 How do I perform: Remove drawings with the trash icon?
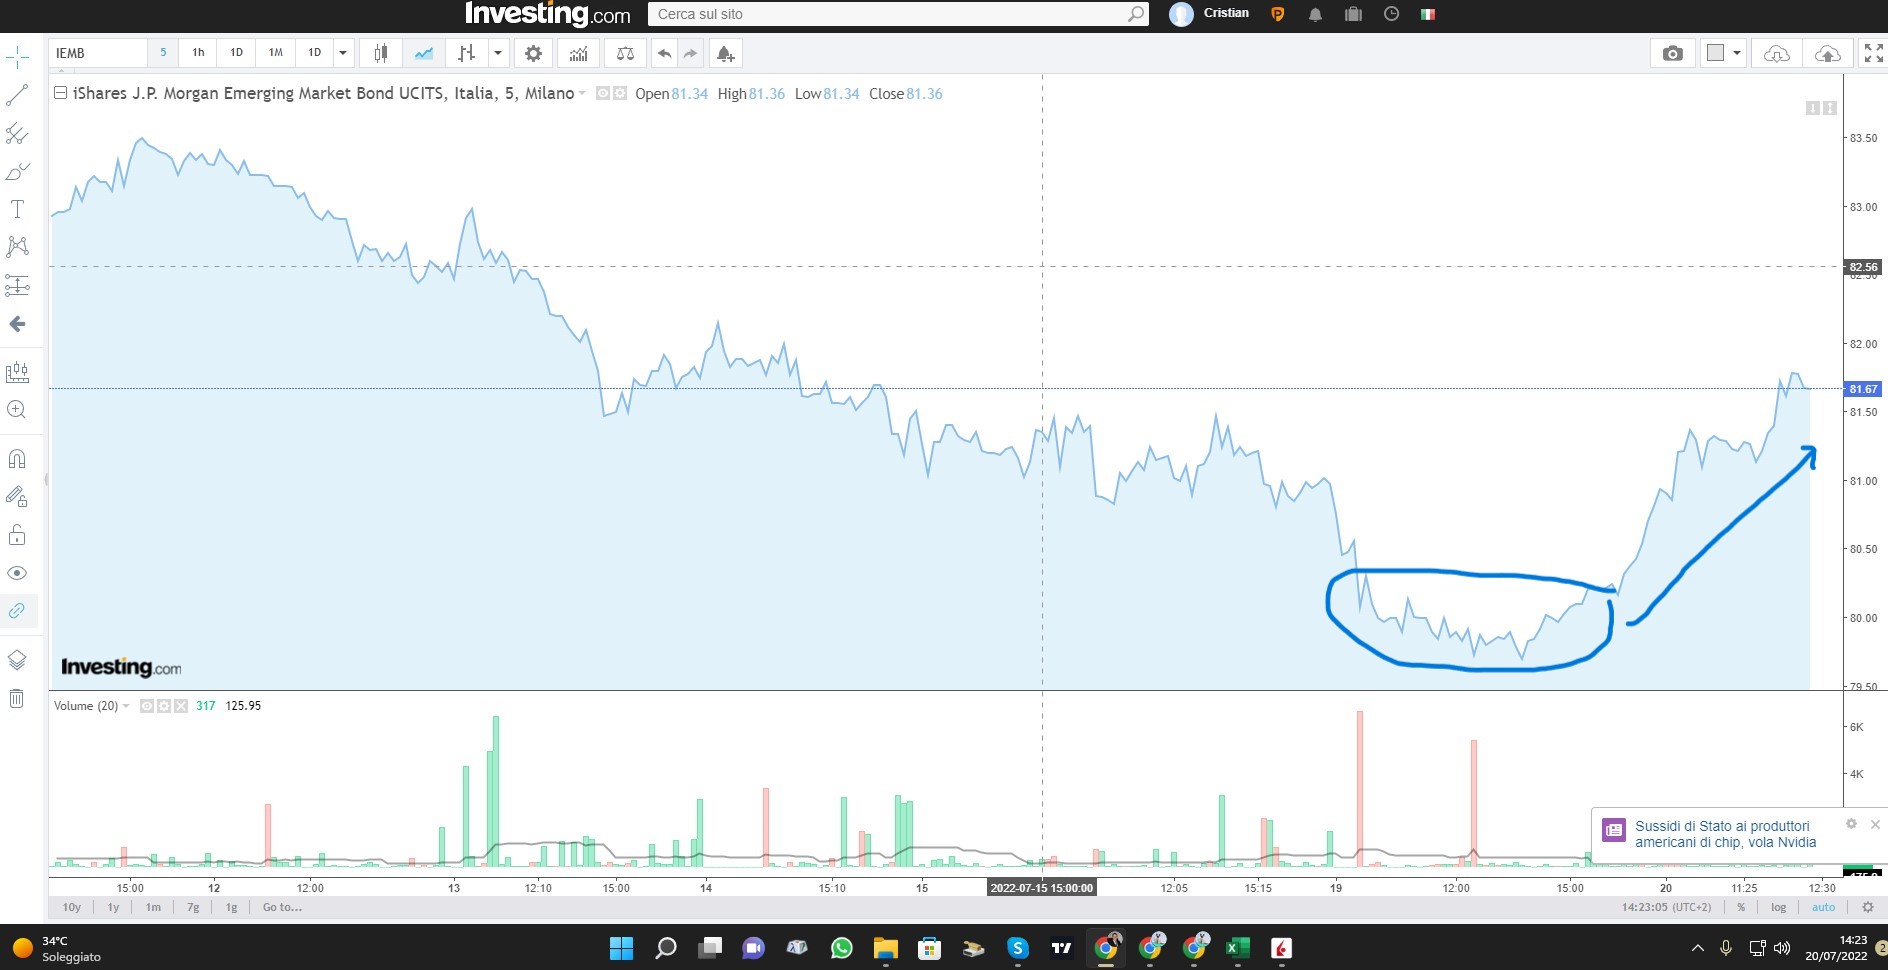[x=17, y=698]
